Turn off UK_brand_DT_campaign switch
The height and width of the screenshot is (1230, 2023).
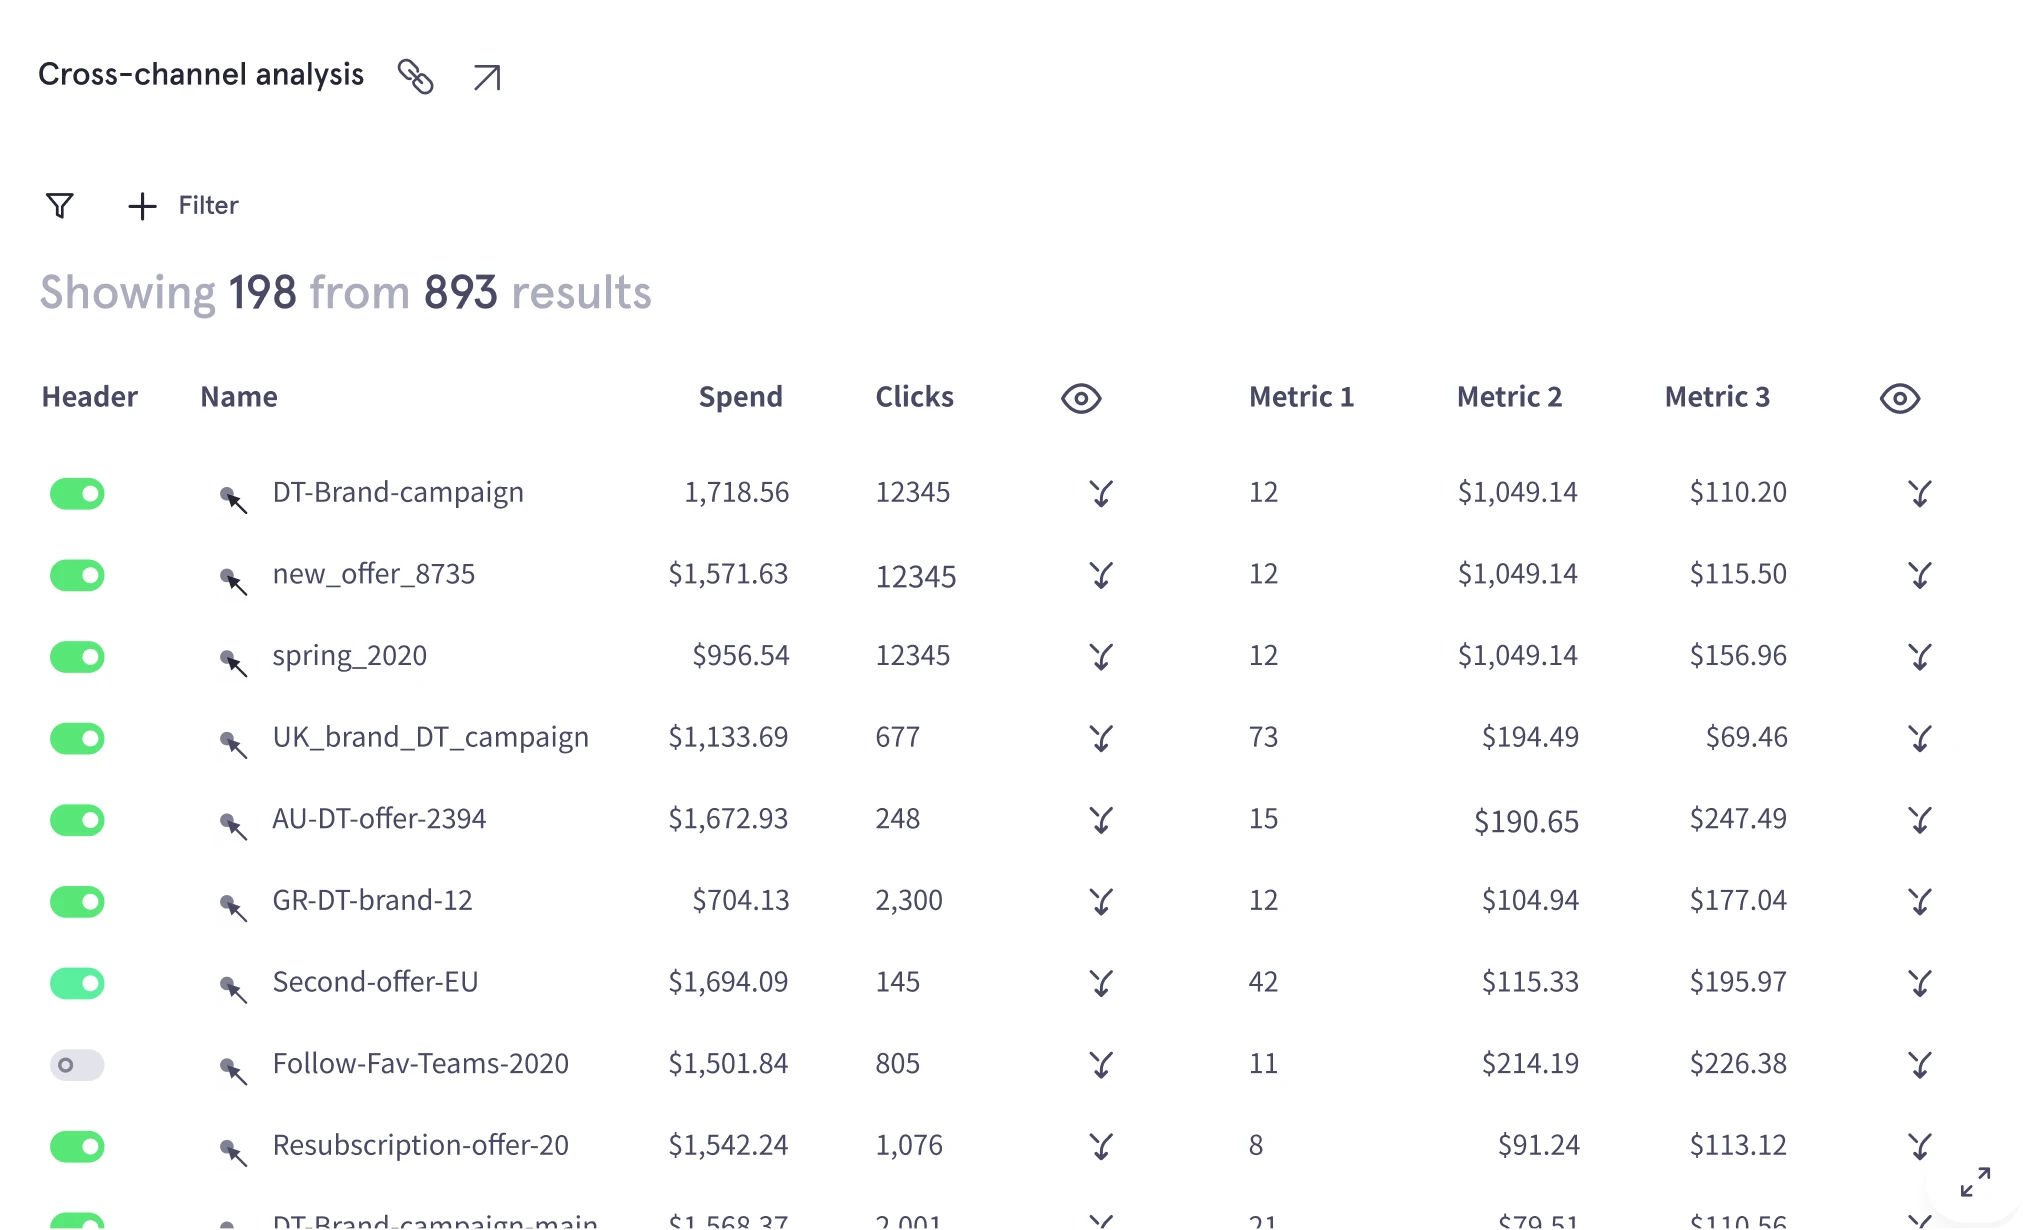coord(77,738)
